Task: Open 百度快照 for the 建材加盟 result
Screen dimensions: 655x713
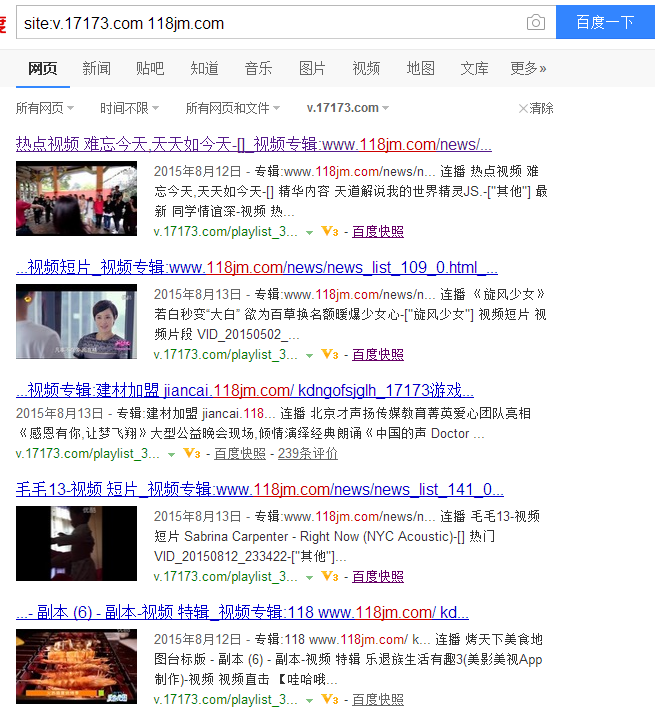Action: click(x=240, y=453)
